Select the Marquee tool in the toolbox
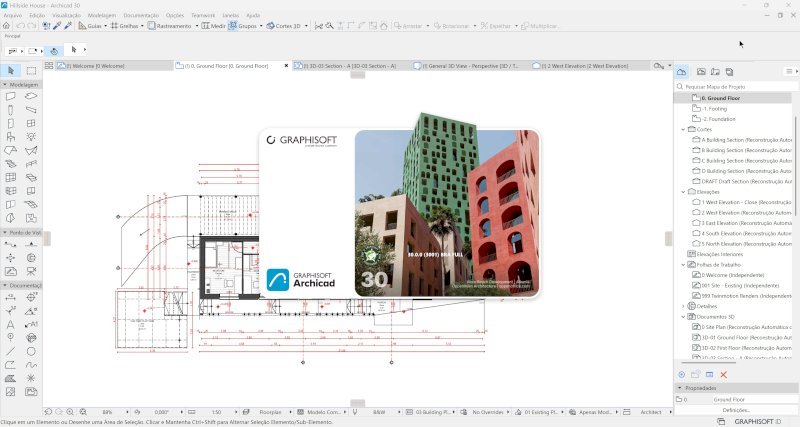This screenshot has width=800, height=427. point(31,71)
